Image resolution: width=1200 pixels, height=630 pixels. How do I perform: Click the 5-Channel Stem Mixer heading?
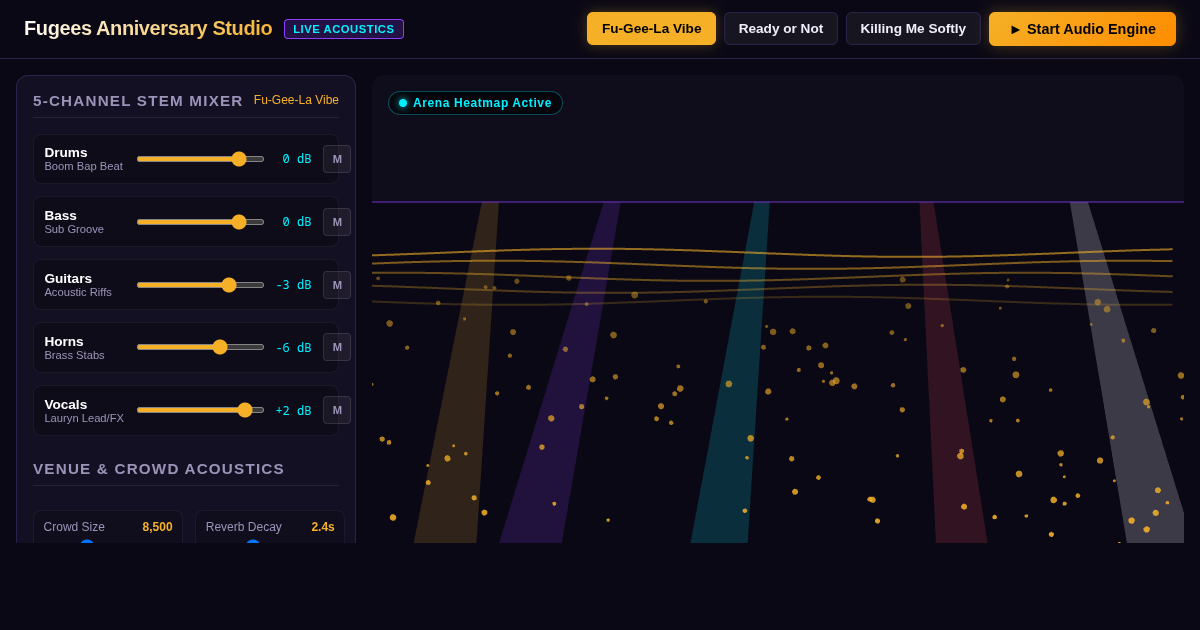(138, 100)
